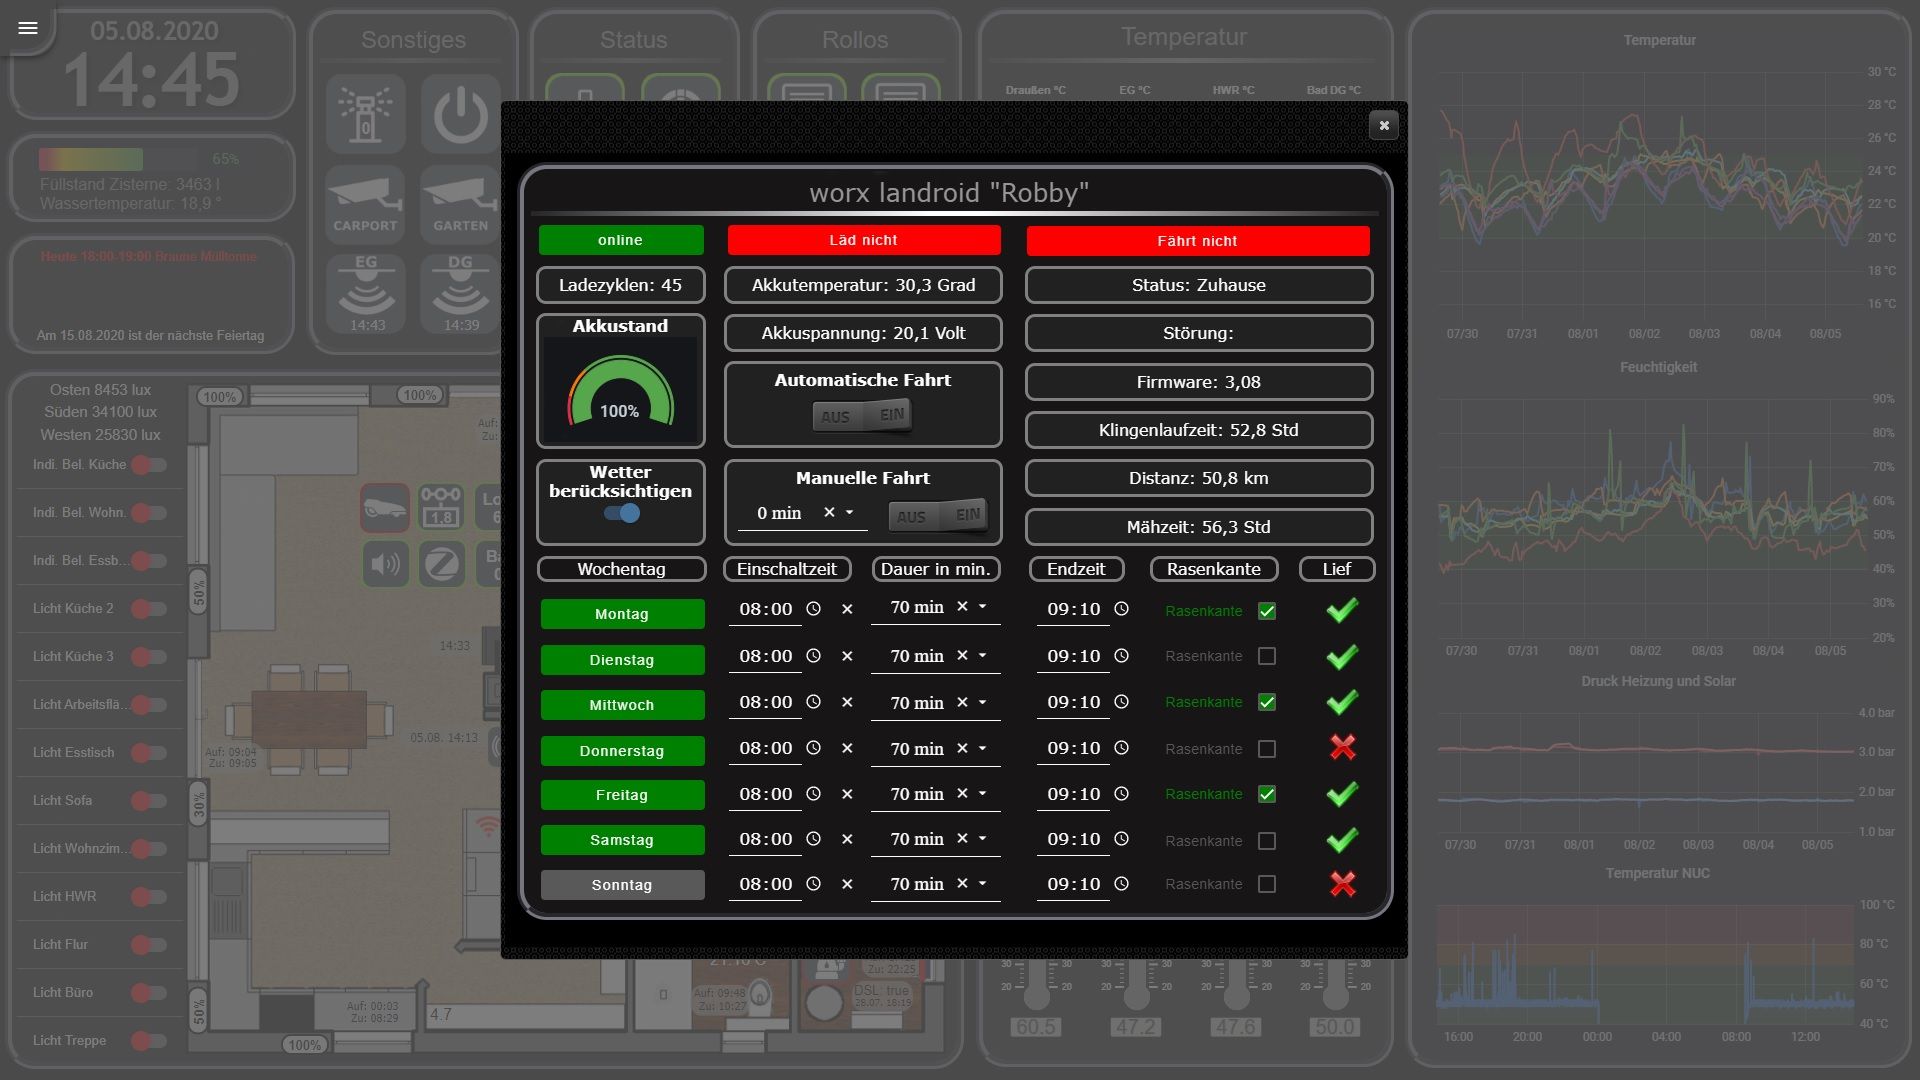Click the Sonntag end time field 09:10
The width and height of the screenshot is (1920, 1080).
pos(1074,884)
